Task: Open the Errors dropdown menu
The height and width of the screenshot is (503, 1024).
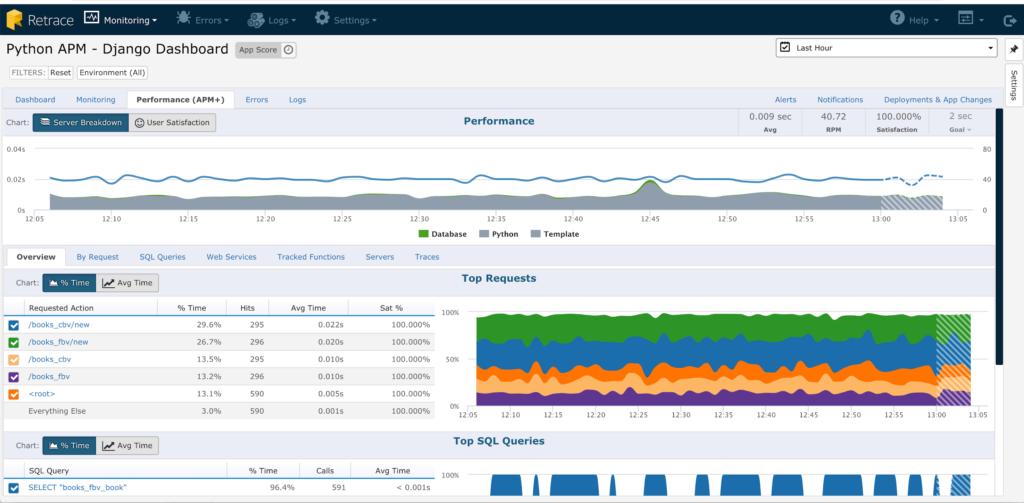Action: [202, 20]
